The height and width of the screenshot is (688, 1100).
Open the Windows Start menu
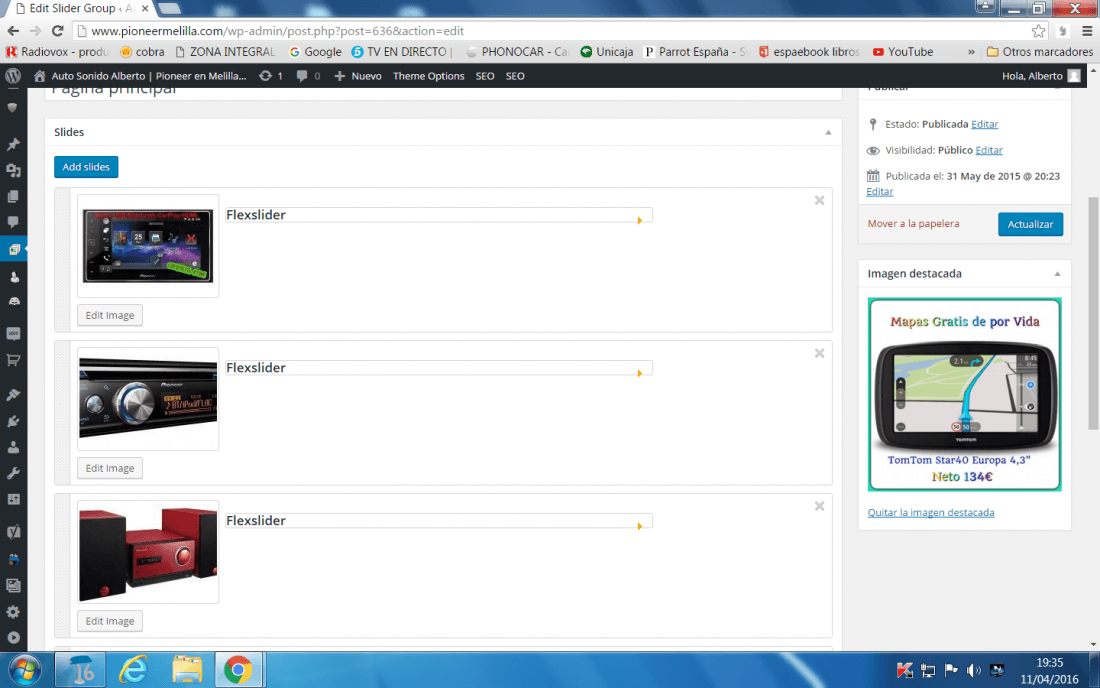[x=24, y=670]
